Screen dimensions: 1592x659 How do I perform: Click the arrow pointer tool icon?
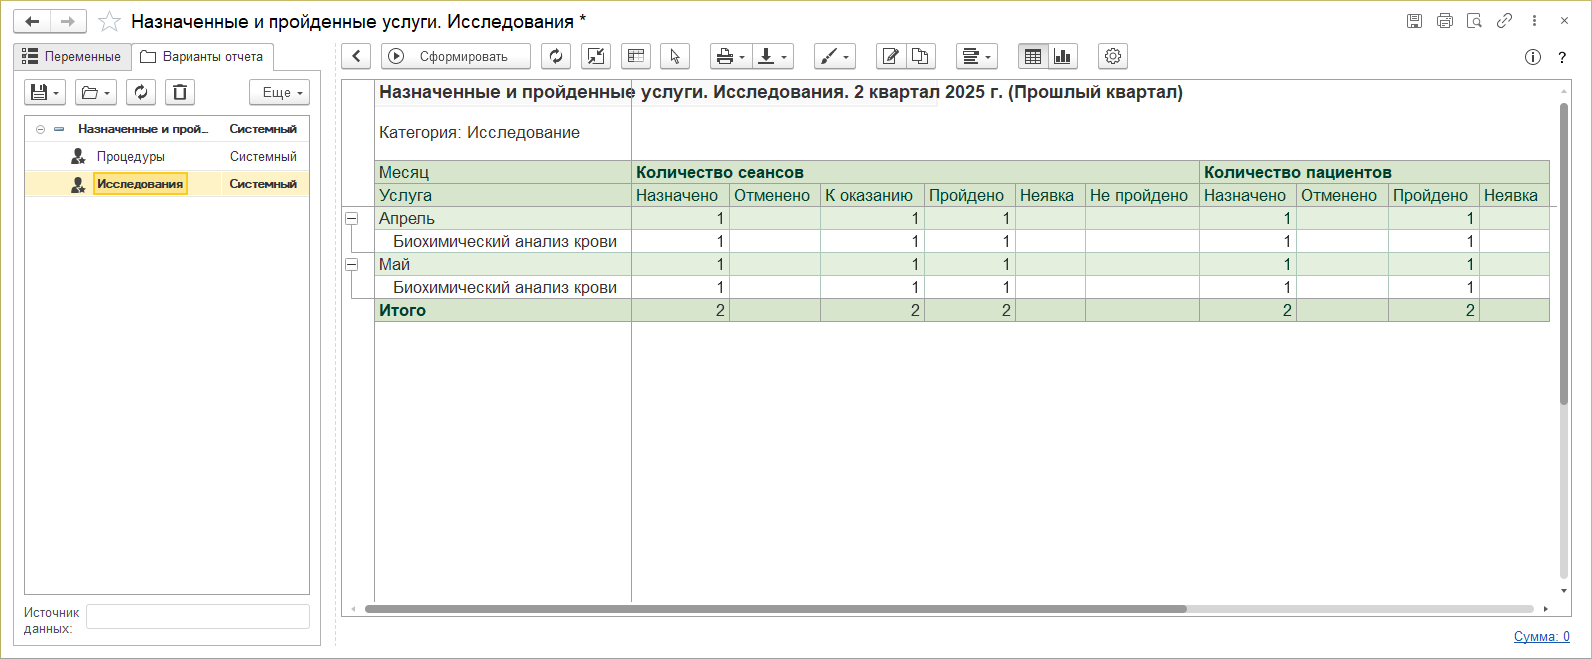point(675,57)
